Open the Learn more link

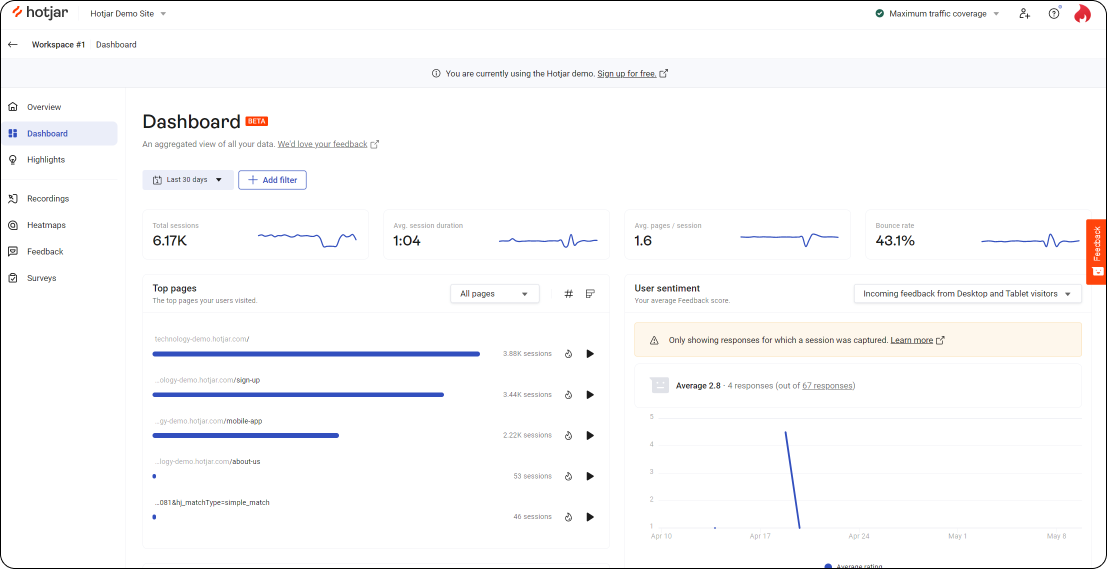[x=911, y=340]
